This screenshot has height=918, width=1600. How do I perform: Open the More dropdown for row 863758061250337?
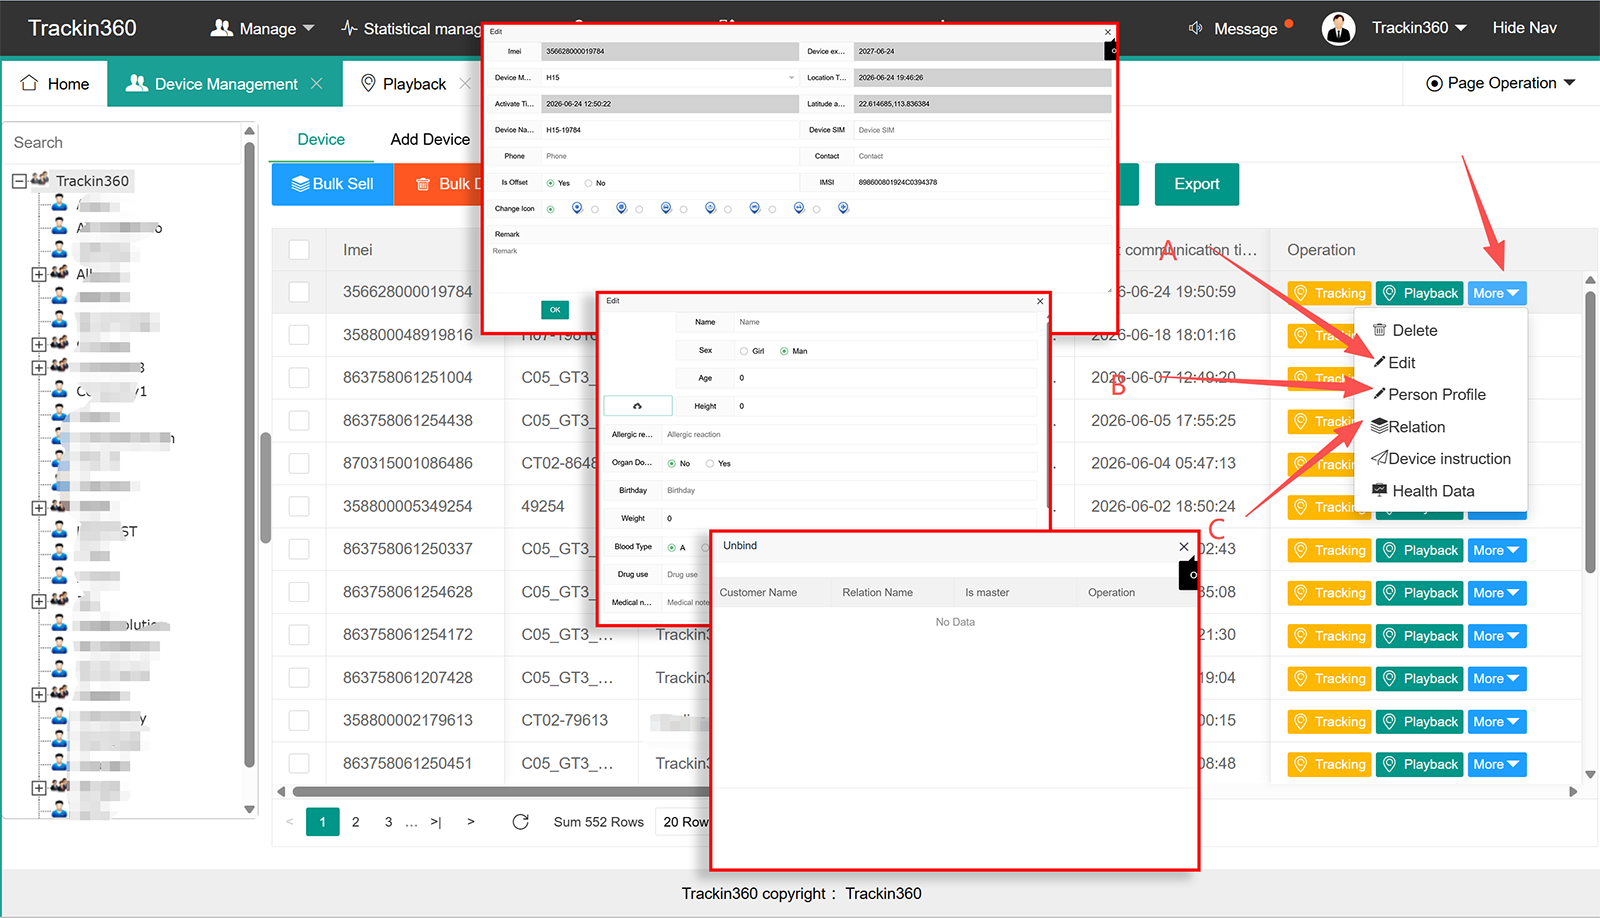[x=1497, y=550]
